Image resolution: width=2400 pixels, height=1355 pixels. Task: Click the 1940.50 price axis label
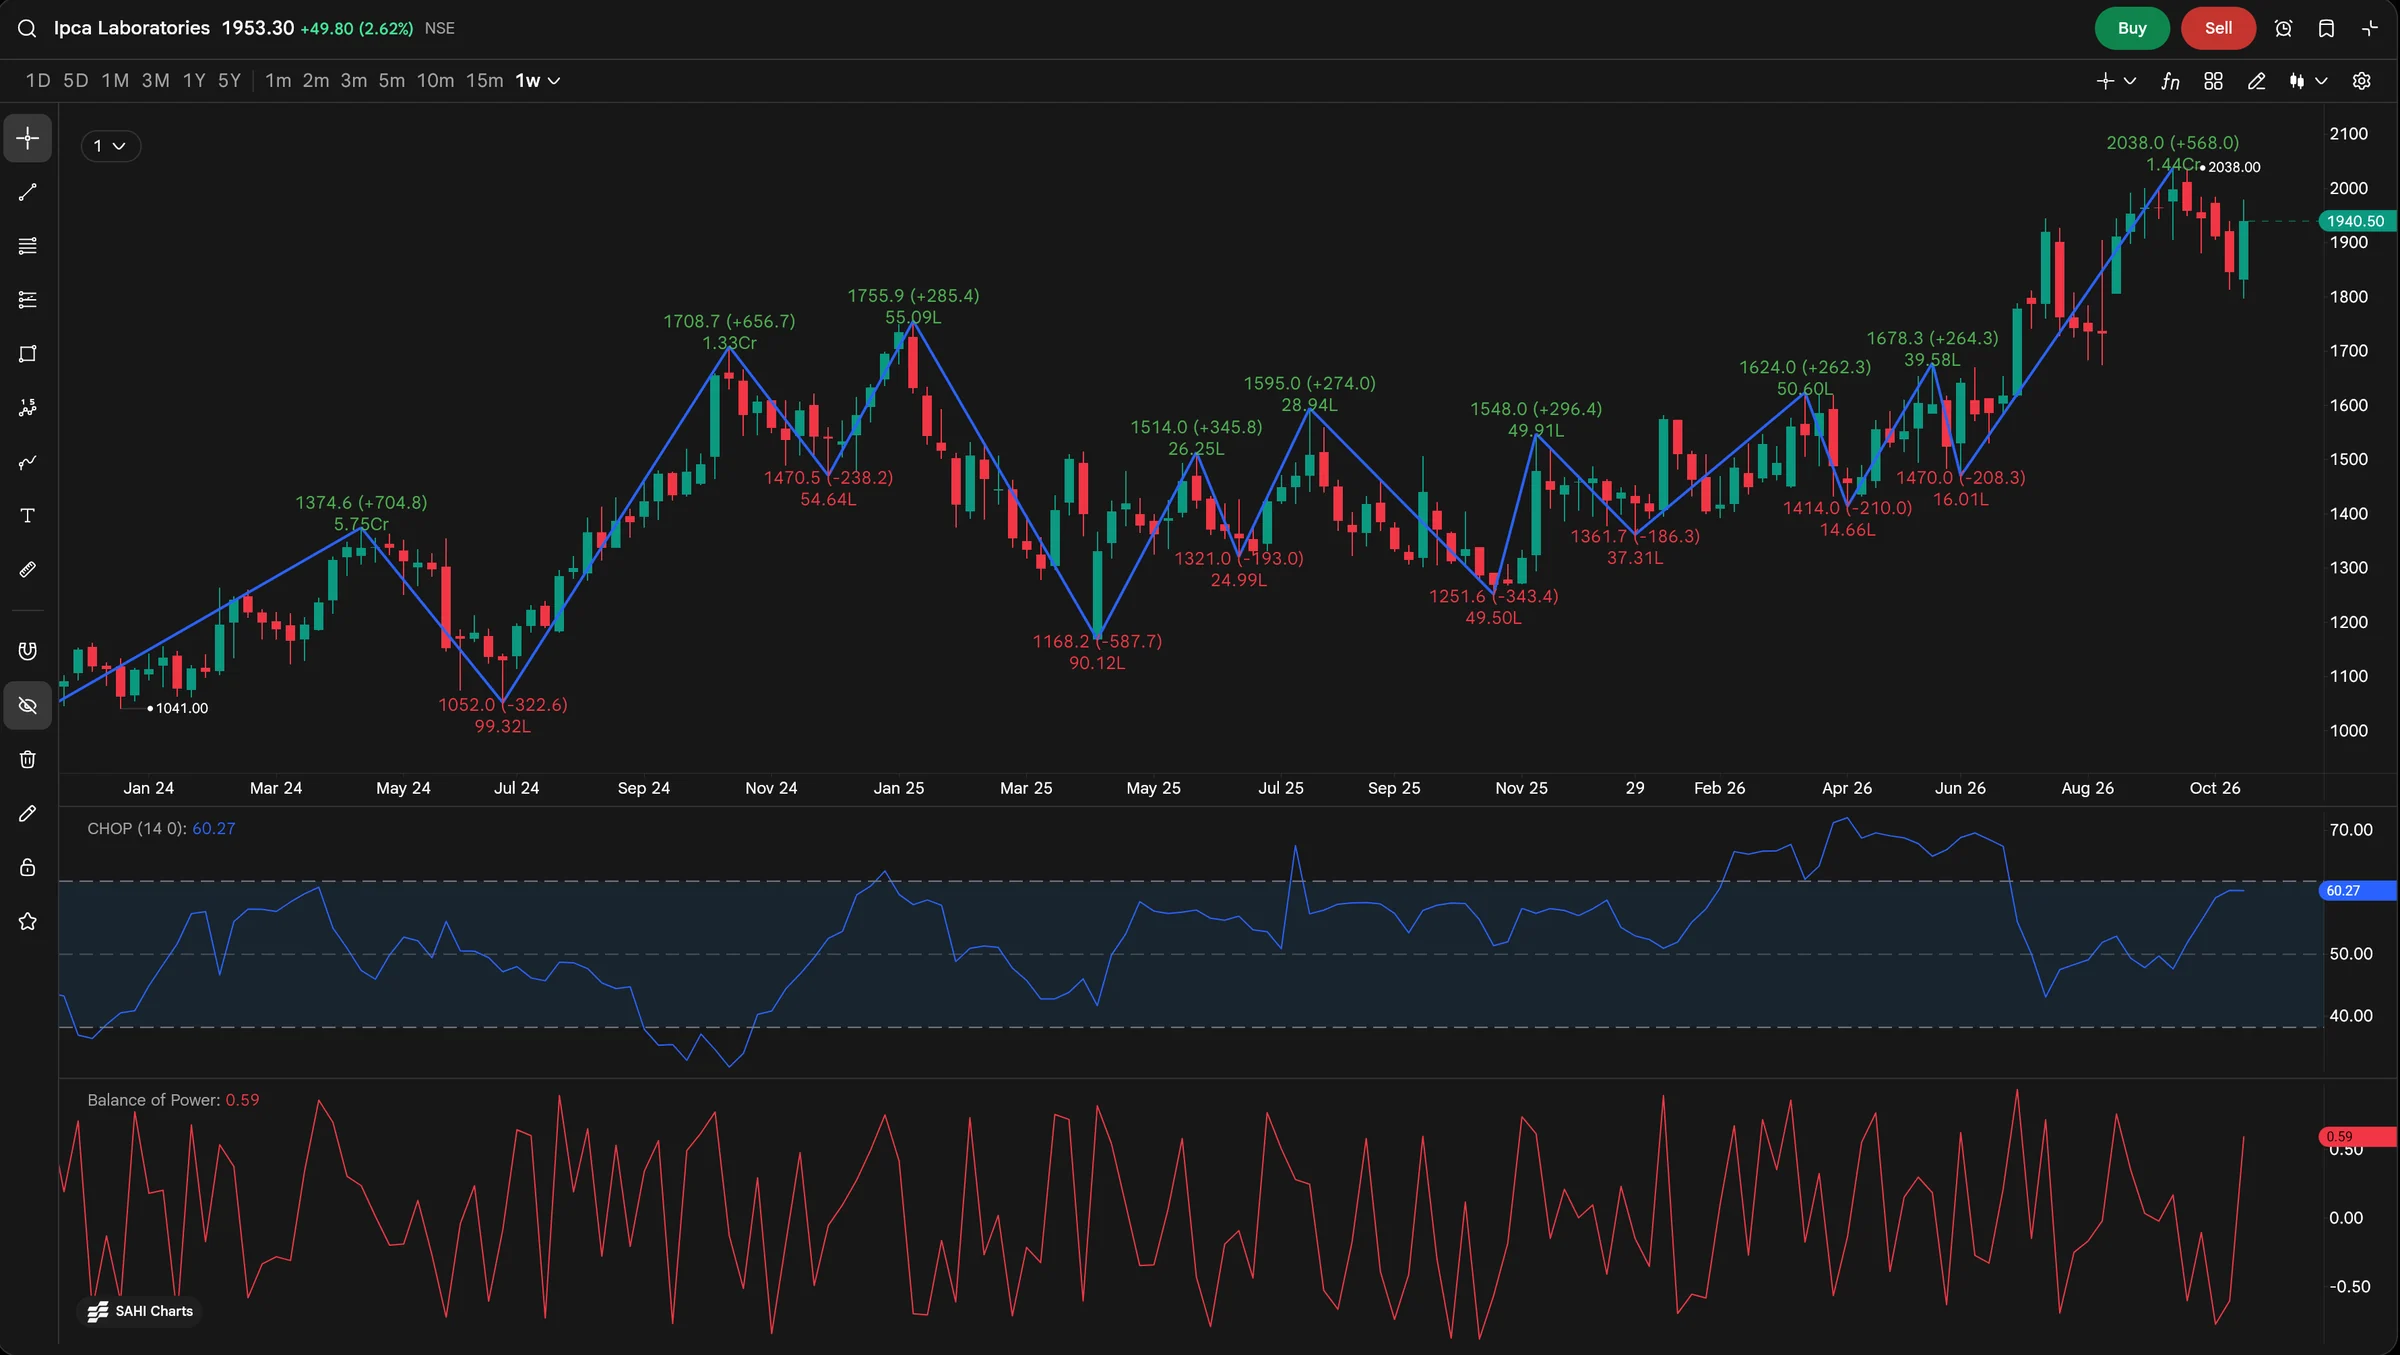2356,221
